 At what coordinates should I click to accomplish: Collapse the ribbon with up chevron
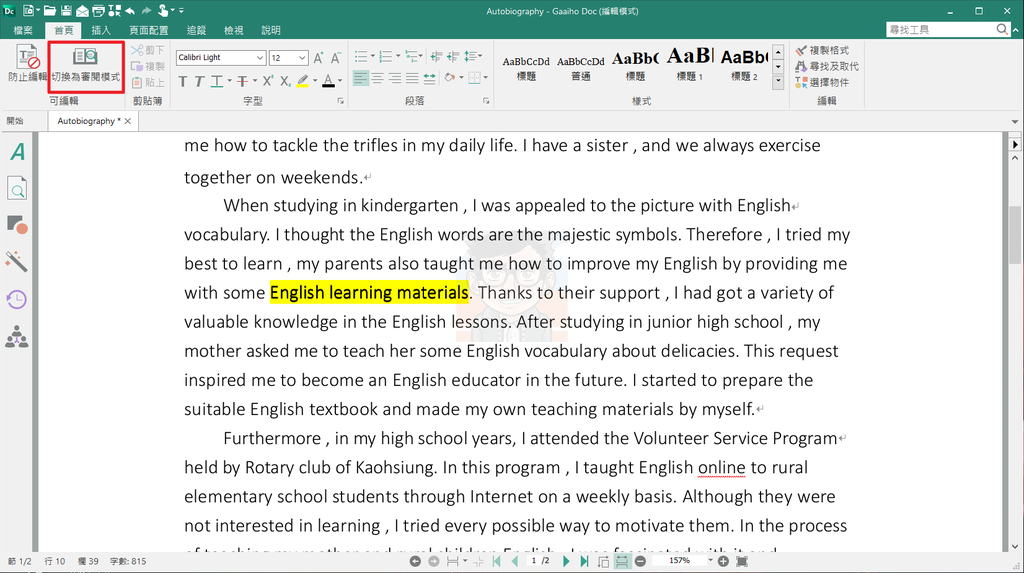tap(1016, 30)
